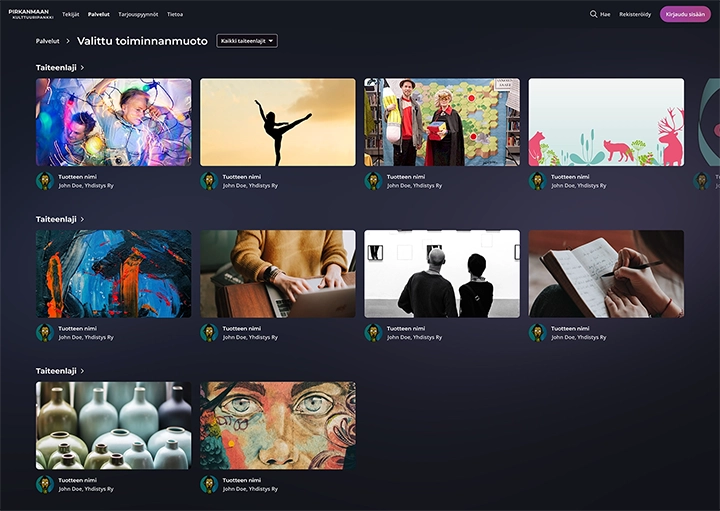The height and width of the screenshot is (511, 720).
Task: Click avatar under the pink animals card
Action: (x=537, y=181)
